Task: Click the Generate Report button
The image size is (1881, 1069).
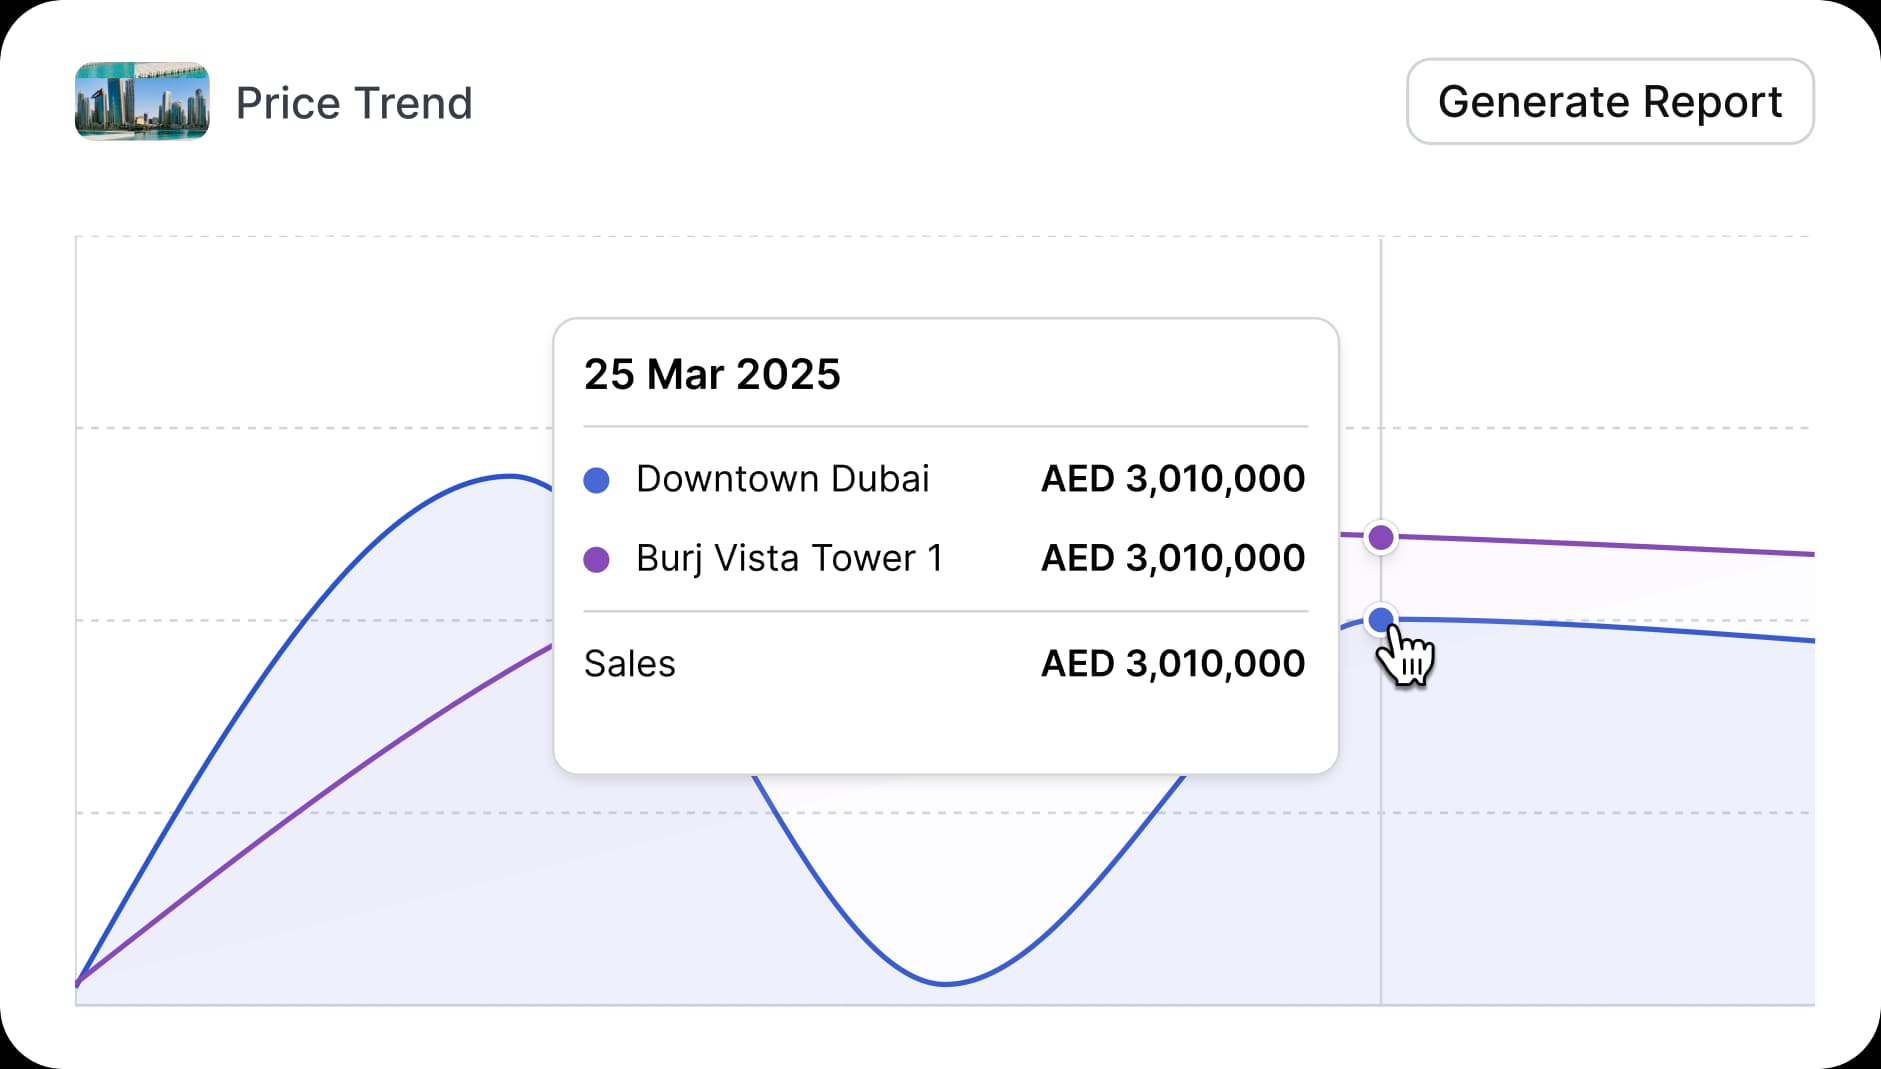Action: (1610, 101)
